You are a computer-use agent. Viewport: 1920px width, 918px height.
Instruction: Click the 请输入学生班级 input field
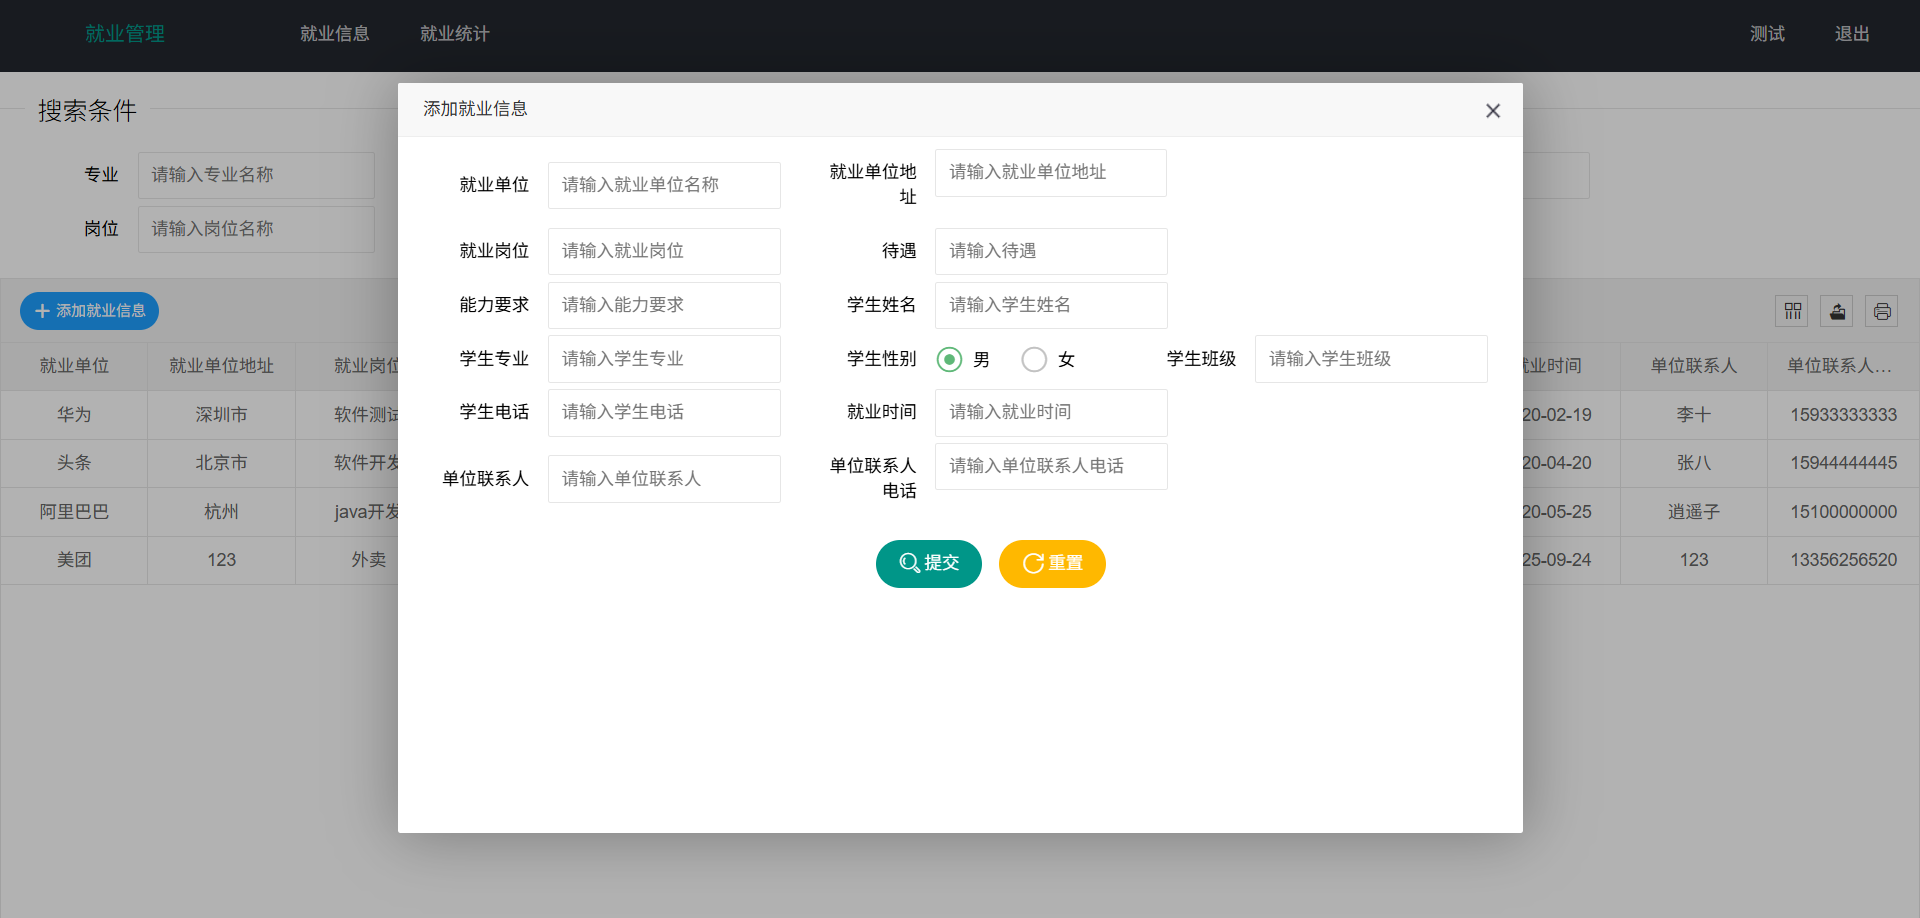point(1370,359)
